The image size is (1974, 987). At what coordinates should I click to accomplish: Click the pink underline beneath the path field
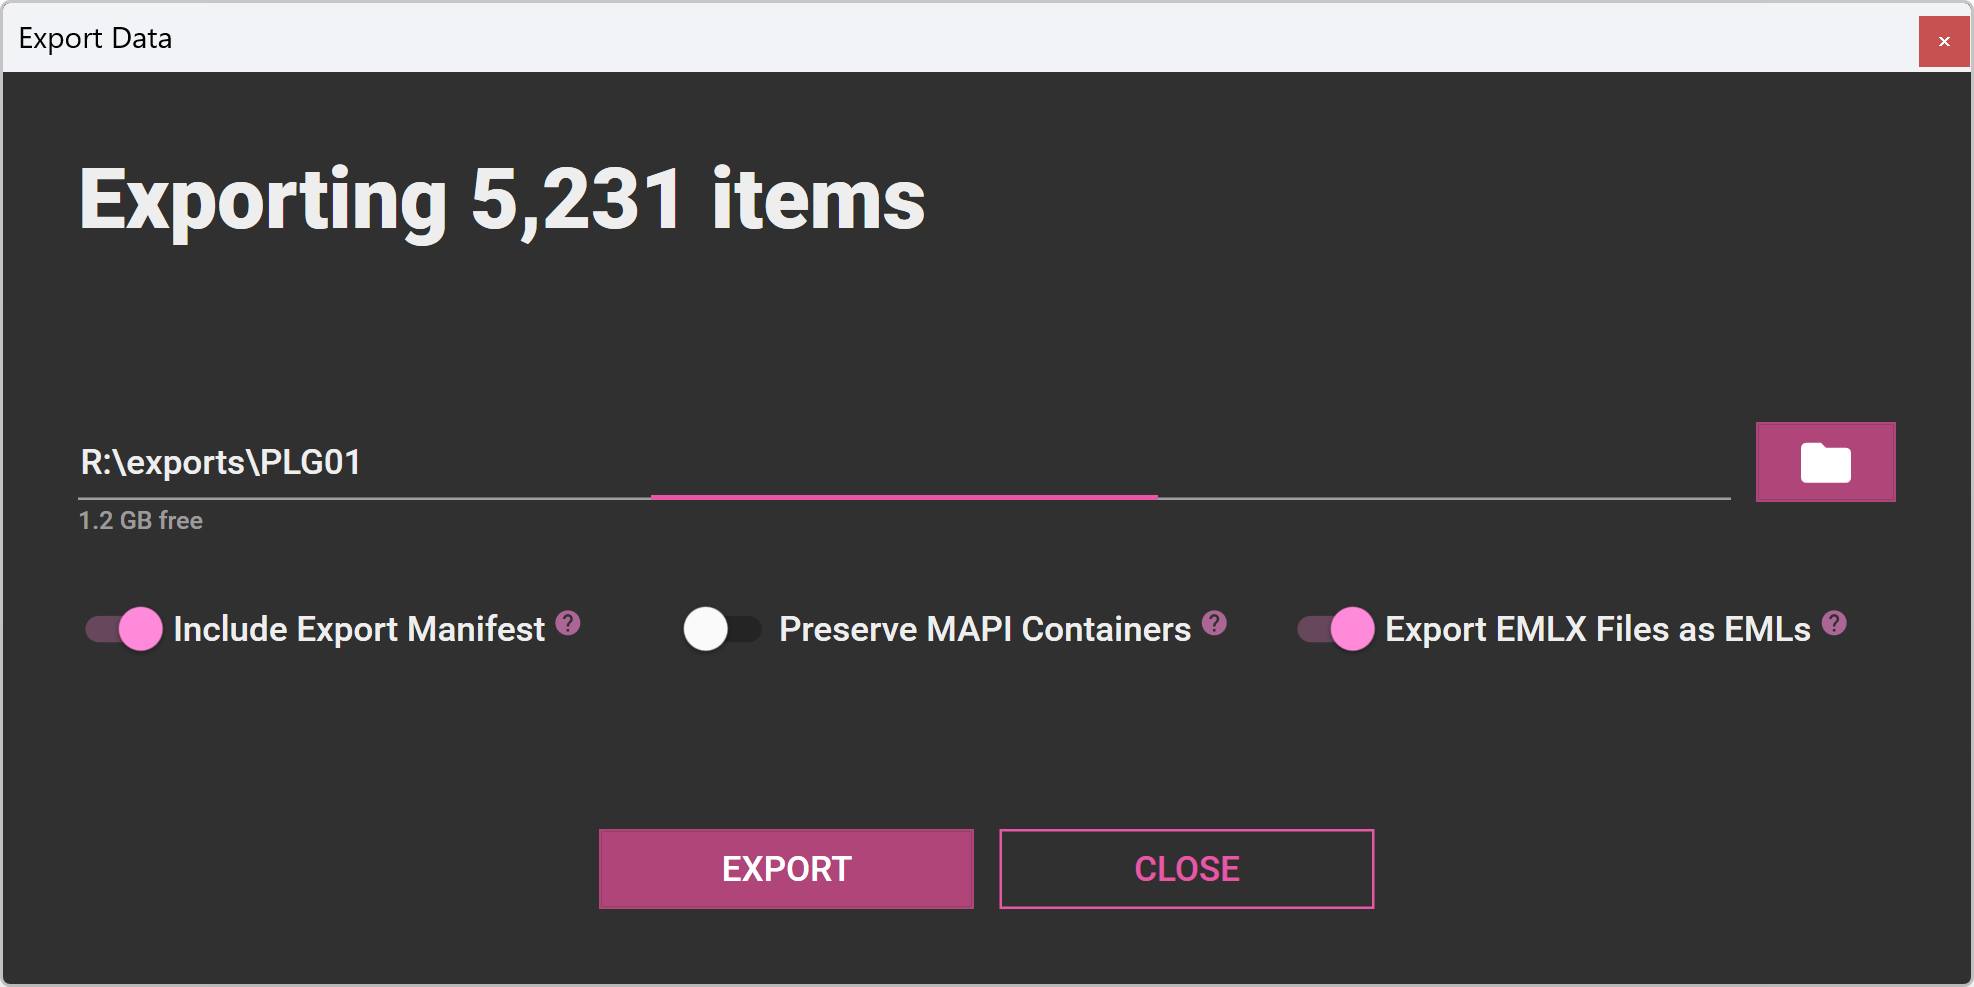[904, 496]
